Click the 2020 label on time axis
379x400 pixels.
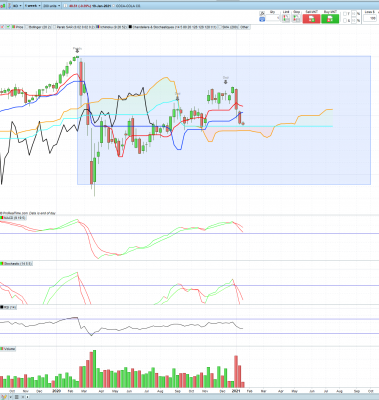[56, 390]
